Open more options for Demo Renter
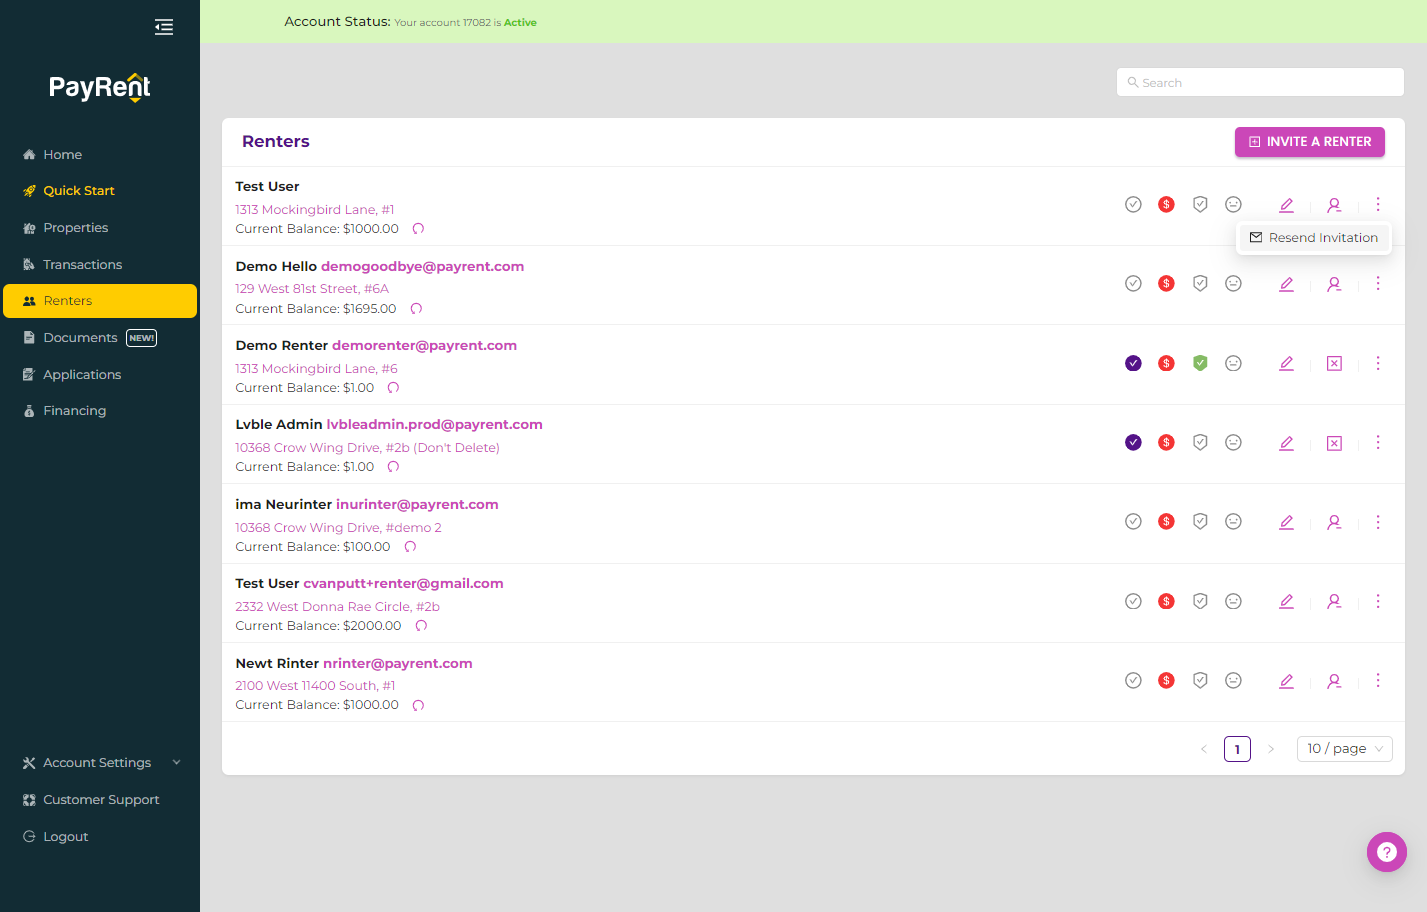The height and width of the screenshot is (912, 1427). pos(1378,363)
